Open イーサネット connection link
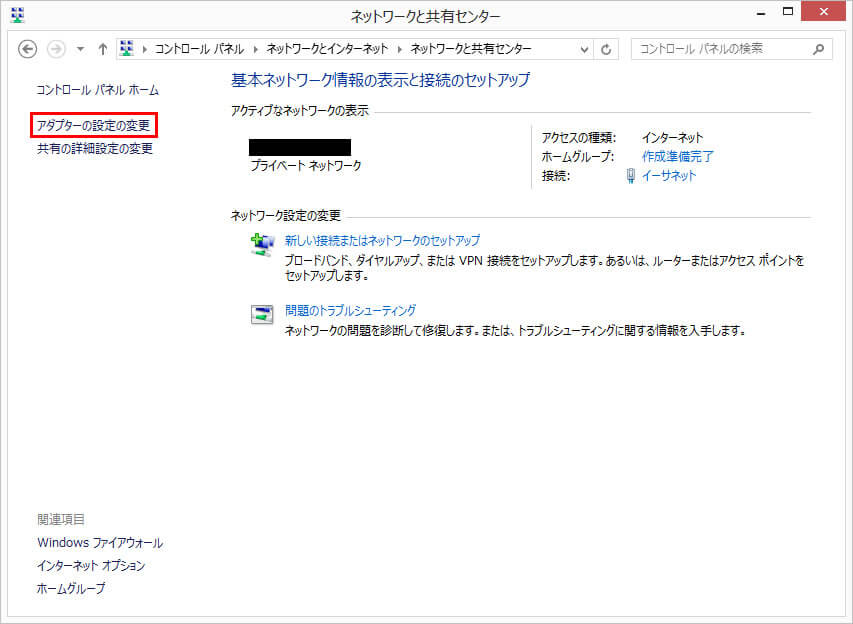Viewport: 853px width, 624px height. pyautogui.click(x=669, y=176)
